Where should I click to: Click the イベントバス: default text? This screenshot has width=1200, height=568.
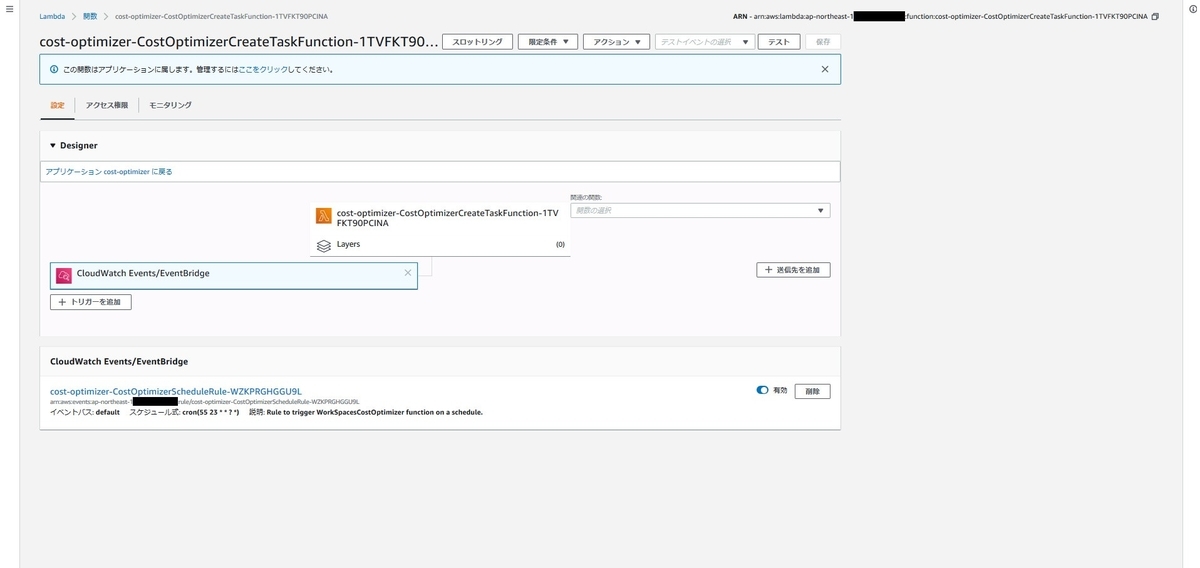85,412
